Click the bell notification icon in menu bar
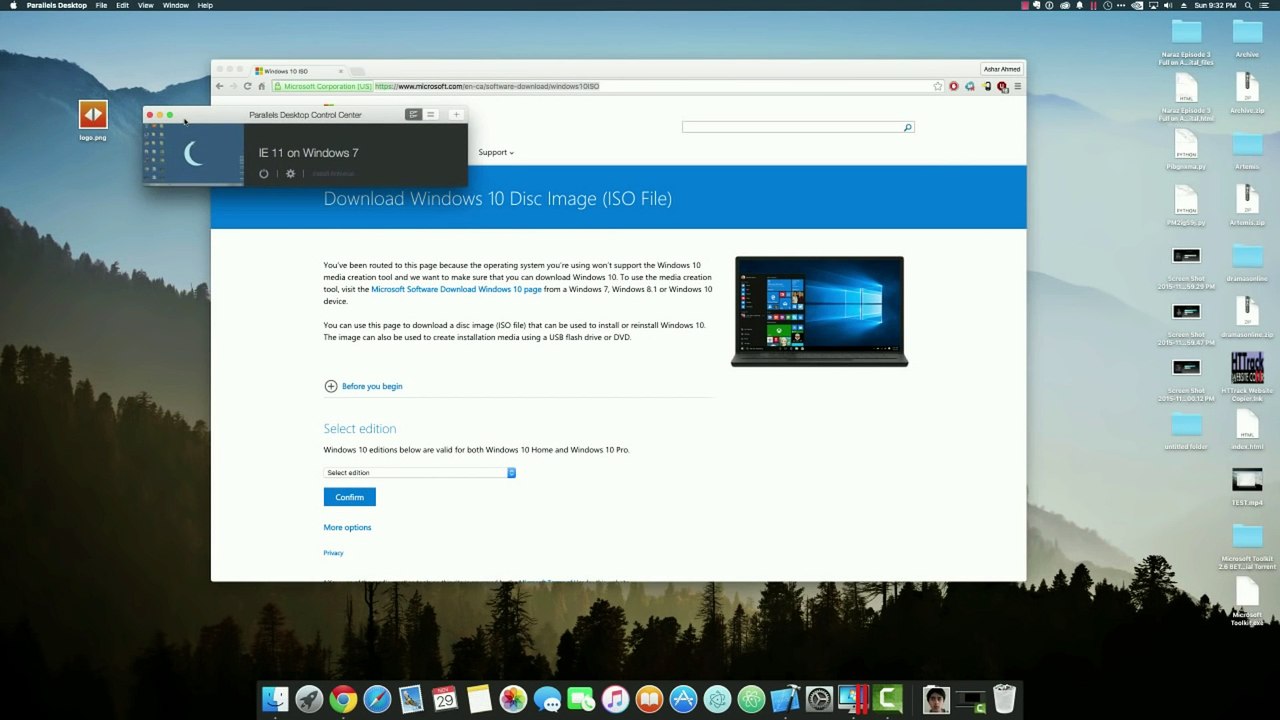The height and width of the screenshot is (720, 1280). point(1079,5)
